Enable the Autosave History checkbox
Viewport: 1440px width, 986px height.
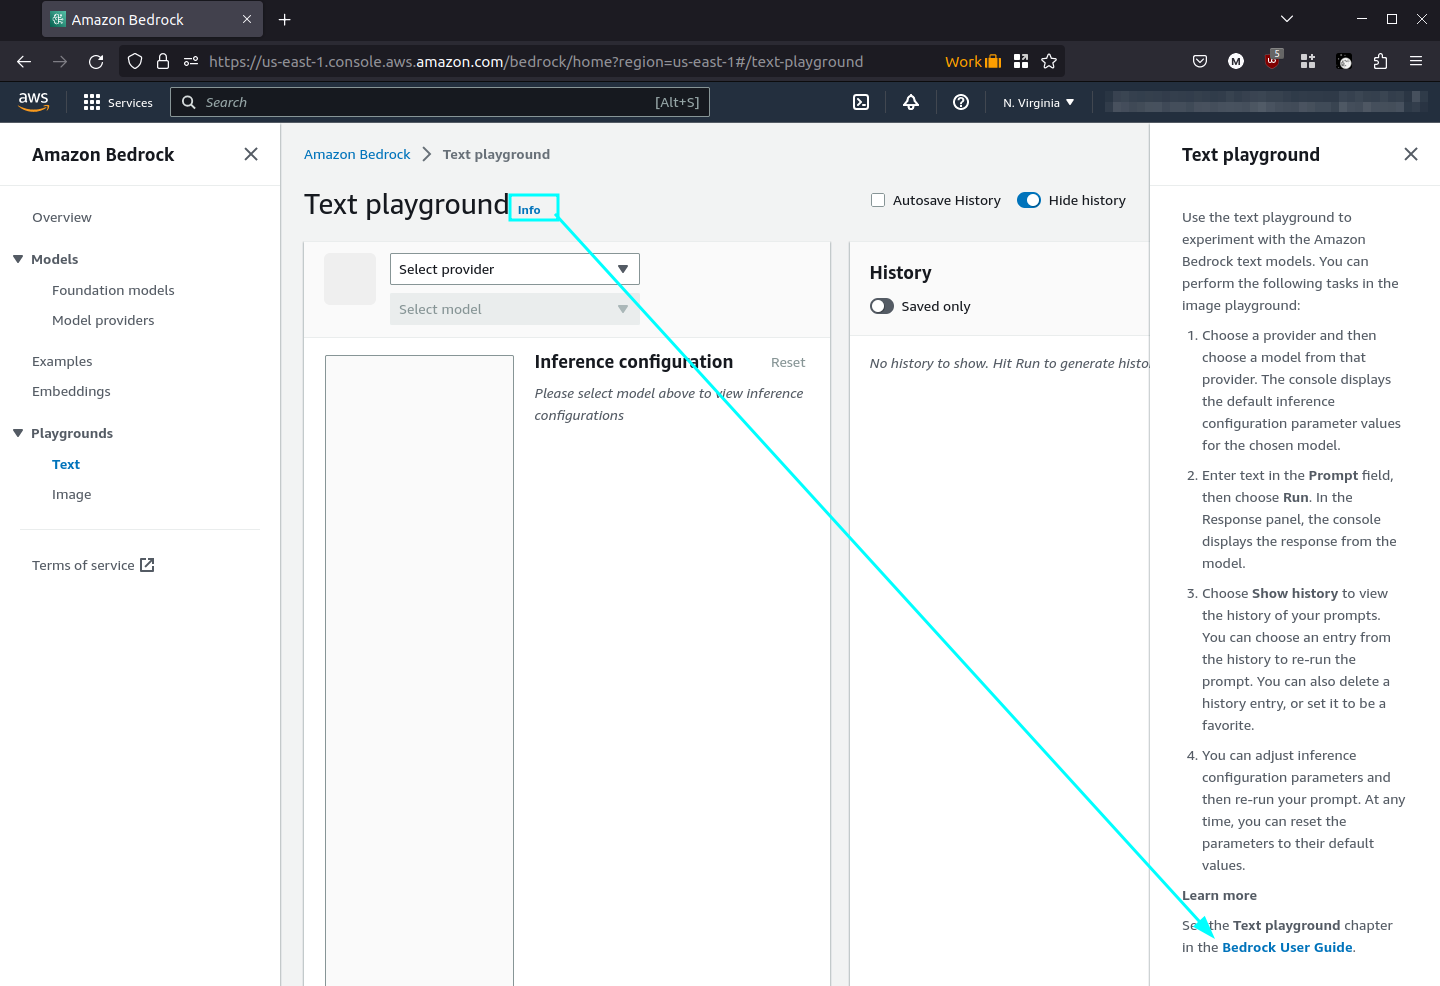coord(877,200)
